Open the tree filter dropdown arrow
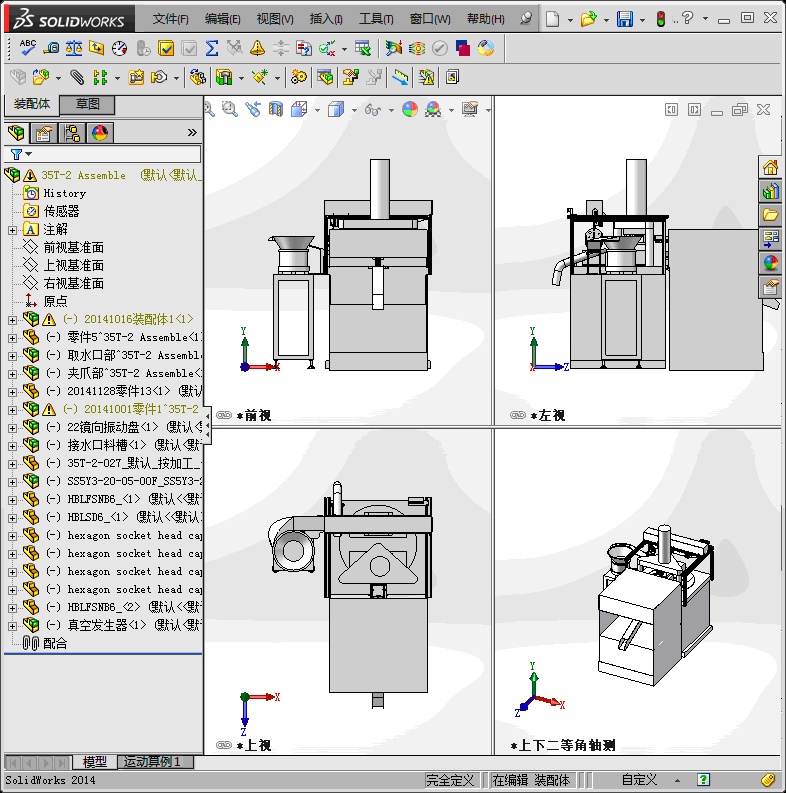Viewport: 786px width, 793px height. coord(29,154)
